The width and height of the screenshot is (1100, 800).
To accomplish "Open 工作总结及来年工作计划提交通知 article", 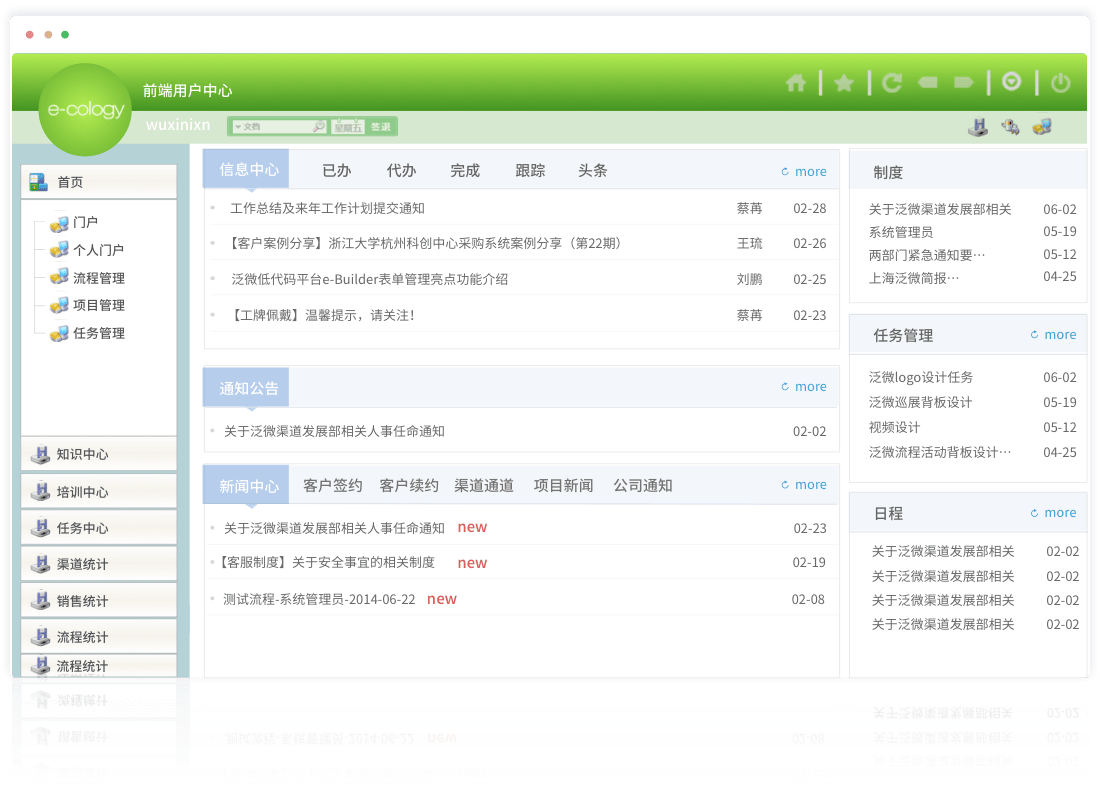I will tap(327, 209).
